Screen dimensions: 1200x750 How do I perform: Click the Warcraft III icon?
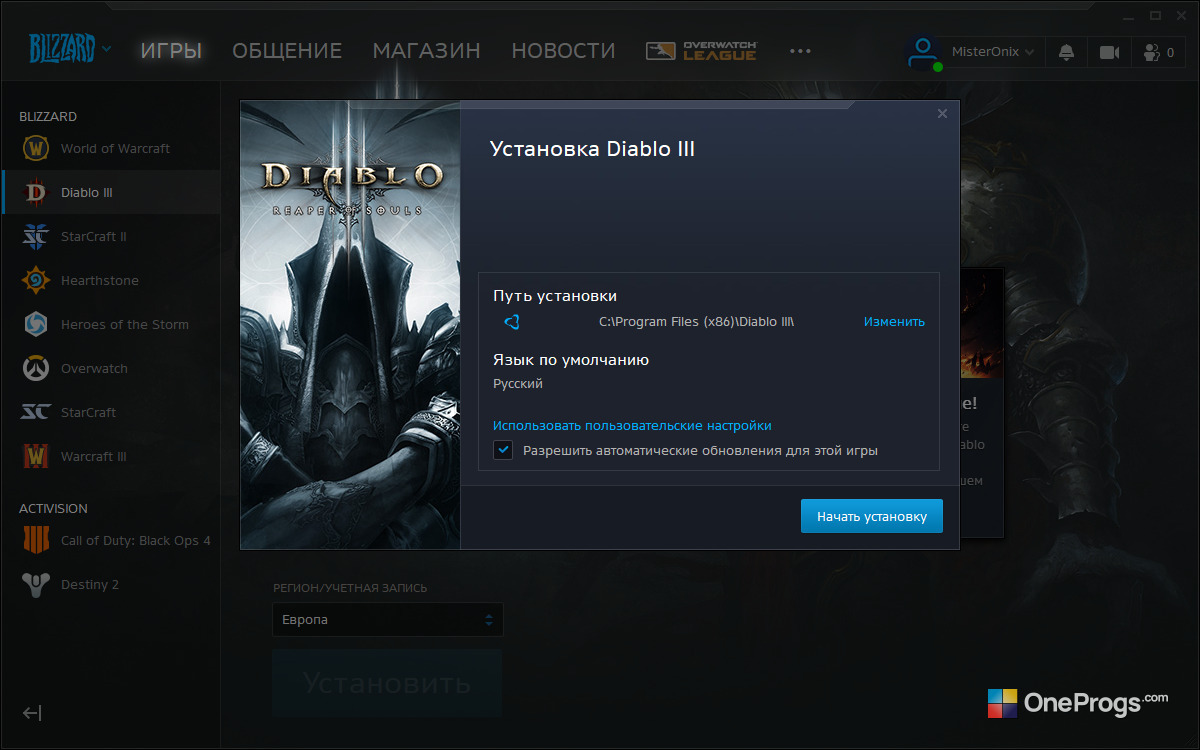click(x=36, y=456)
